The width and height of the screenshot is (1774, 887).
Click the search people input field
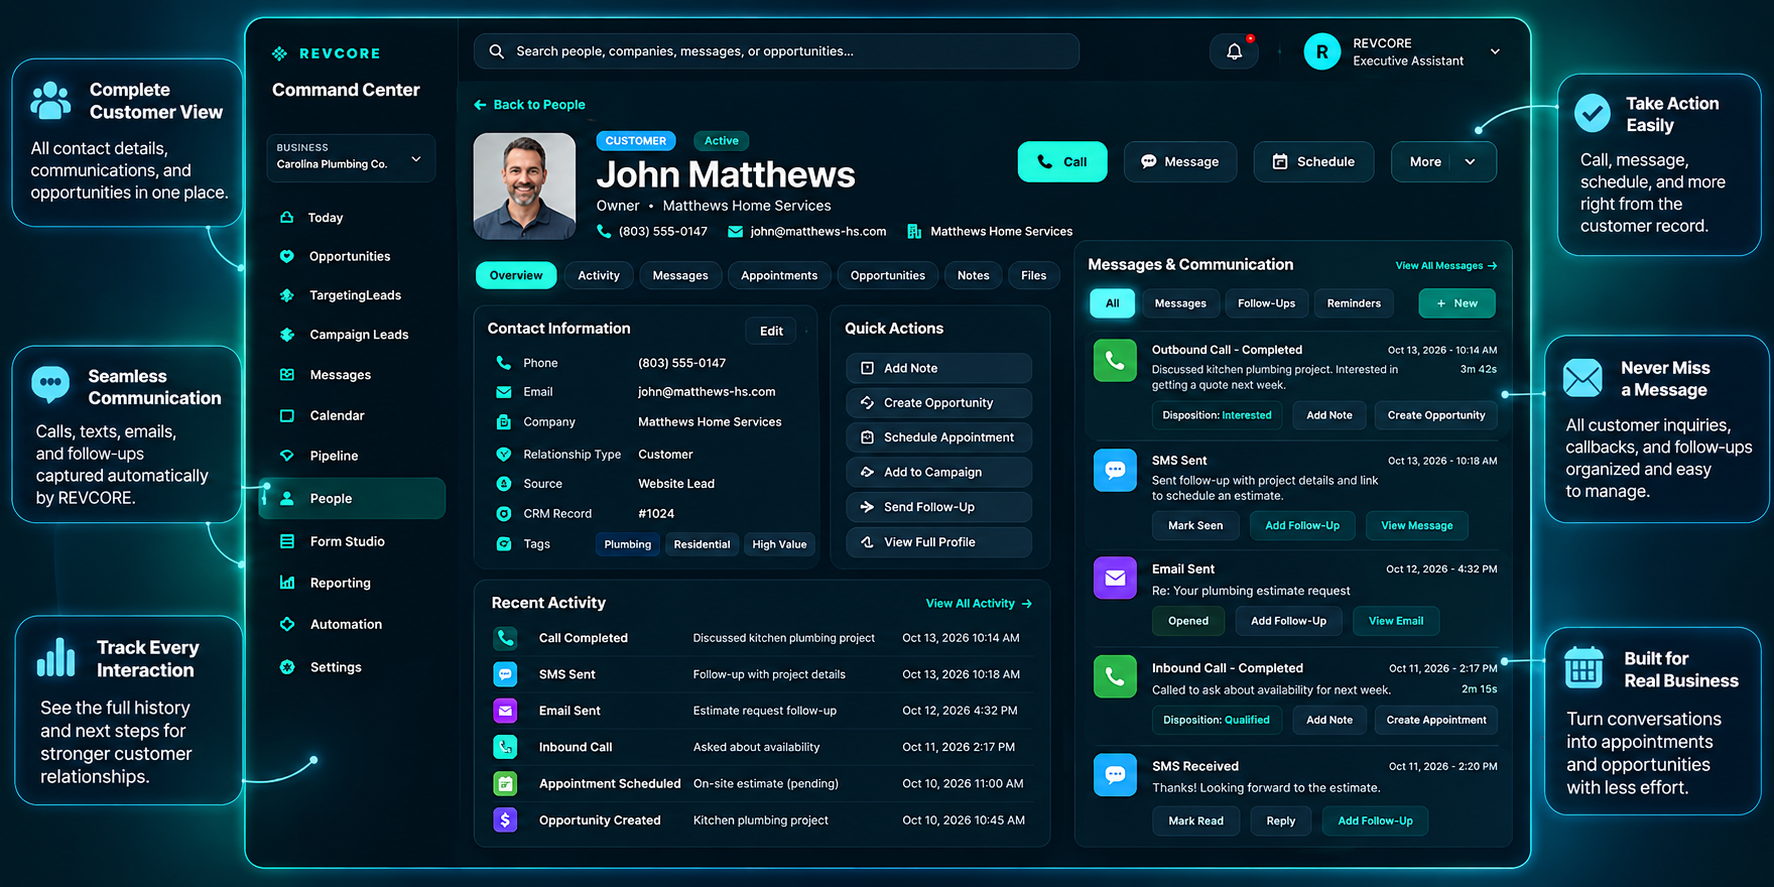pos(776,51)
